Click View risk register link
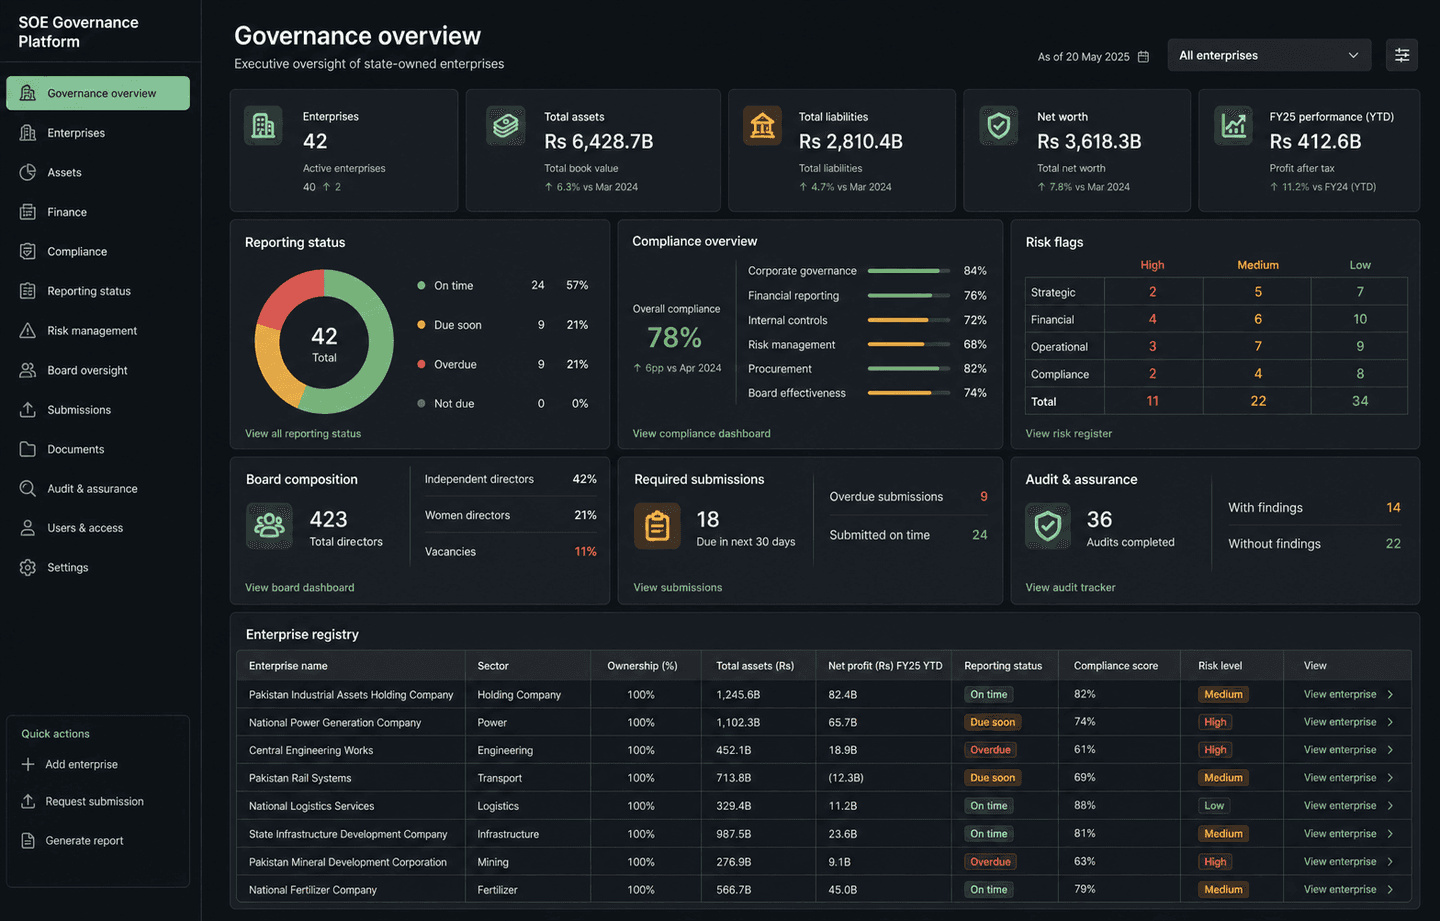Image resolution: width=1440 pixels, height=921 pixels. click(x=1068, y=434)
